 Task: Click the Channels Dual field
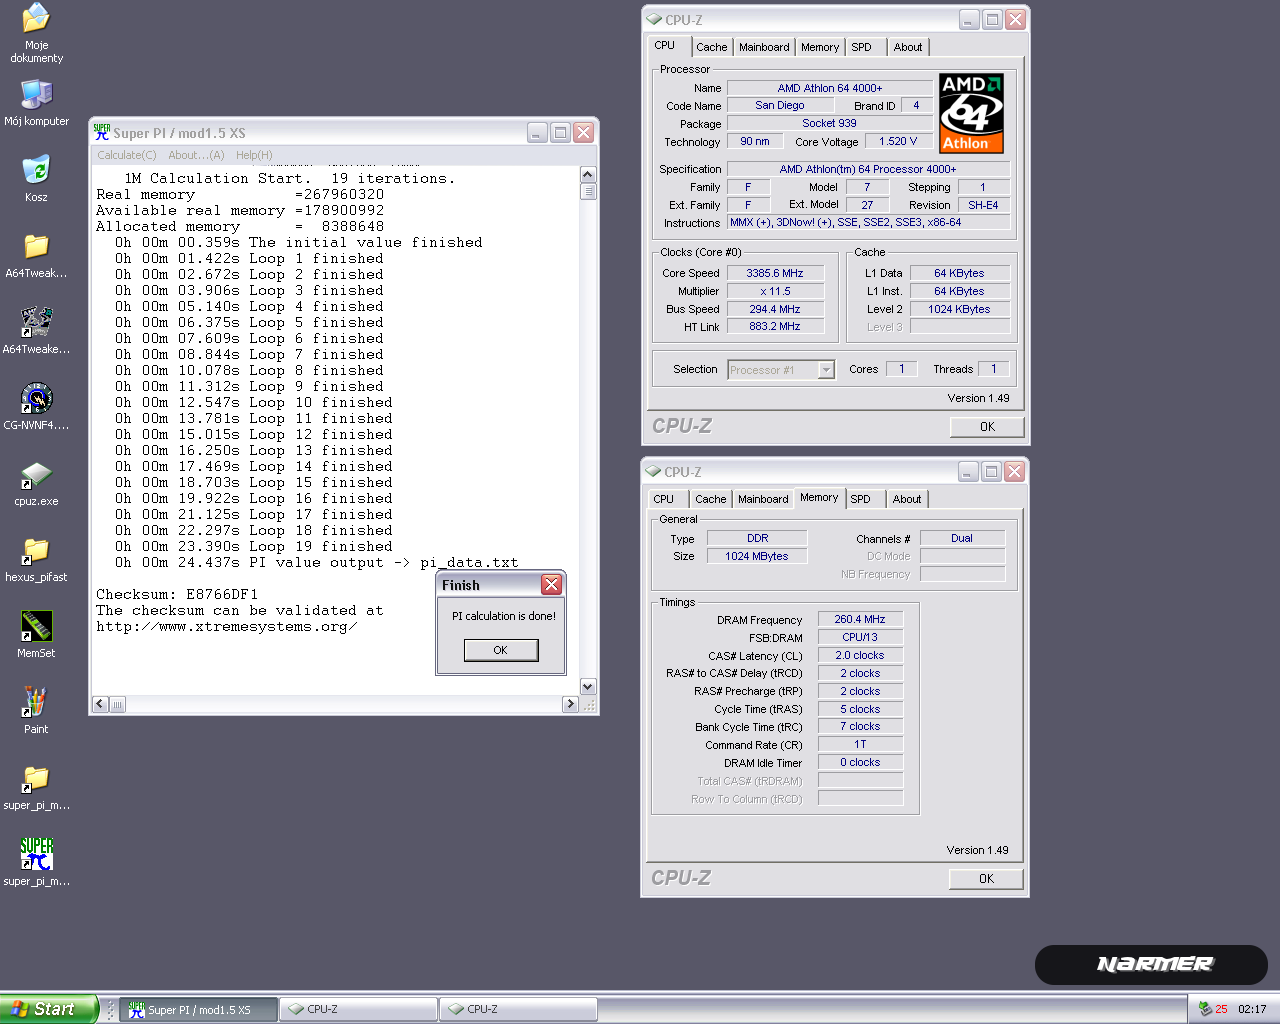tap(962, 538)
